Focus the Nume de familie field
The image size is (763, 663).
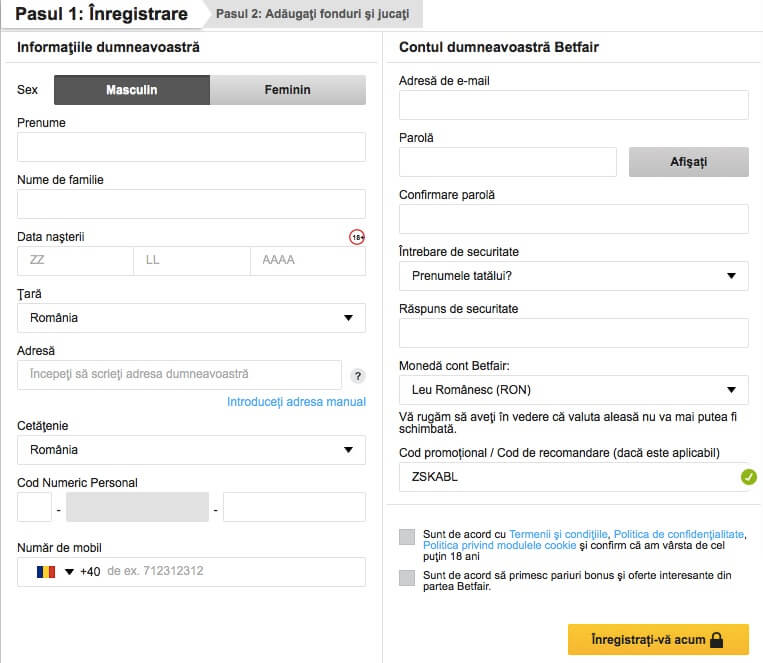tap(191, 204)
